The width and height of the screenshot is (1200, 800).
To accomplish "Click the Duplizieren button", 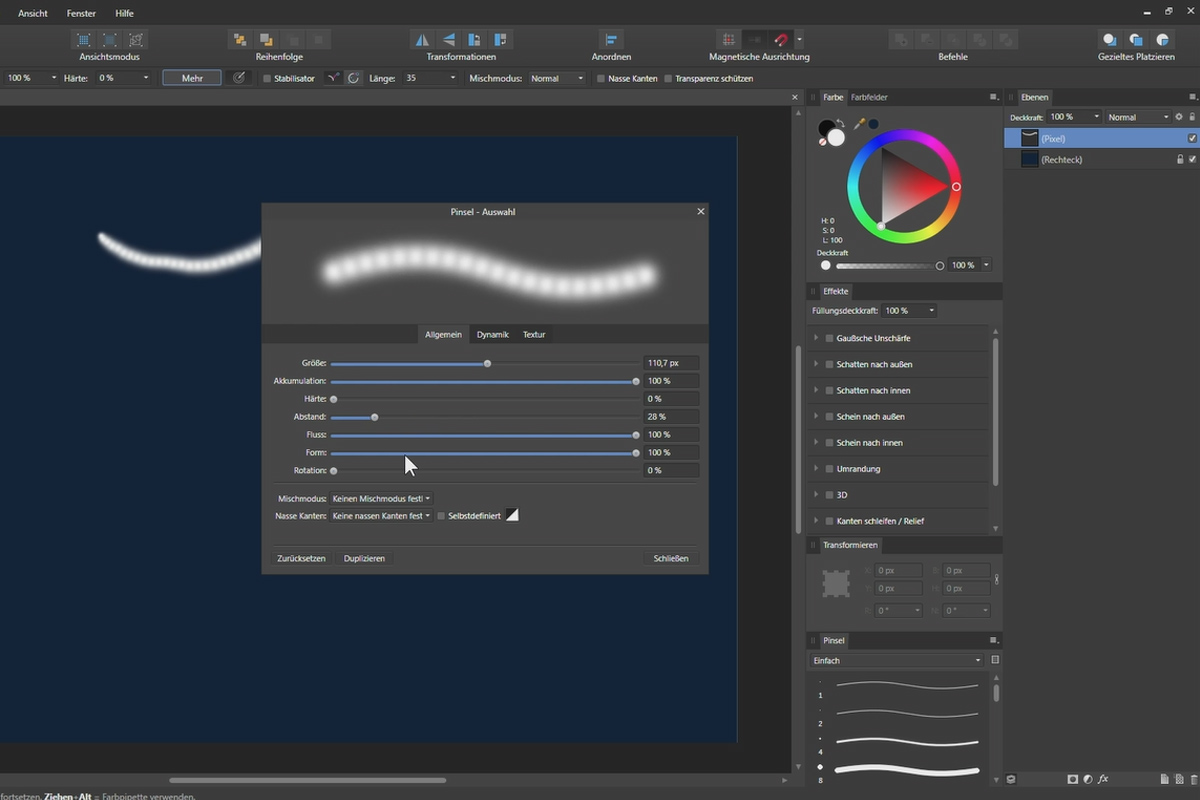I will [364, 558].
